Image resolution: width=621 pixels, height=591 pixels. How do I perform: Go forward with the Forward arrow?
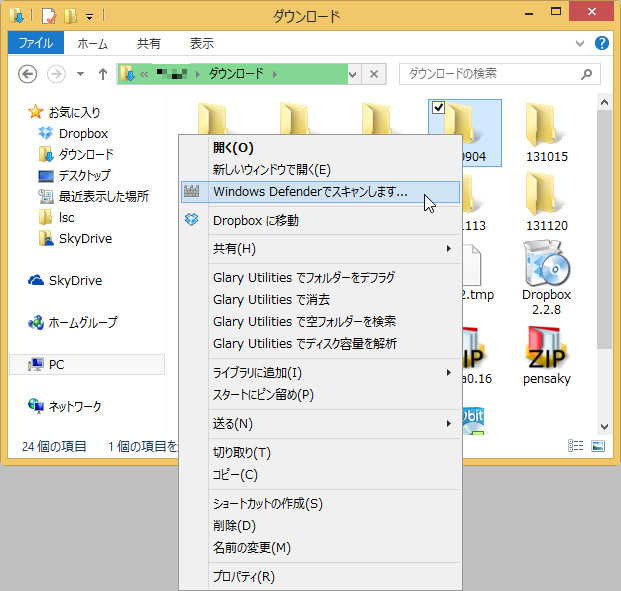tap(56, 74)
